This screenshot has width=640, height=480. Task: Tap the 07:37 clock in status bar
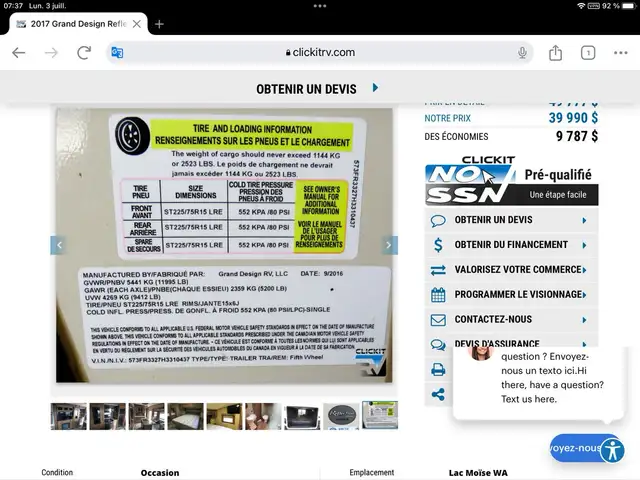tap(13, 6)
